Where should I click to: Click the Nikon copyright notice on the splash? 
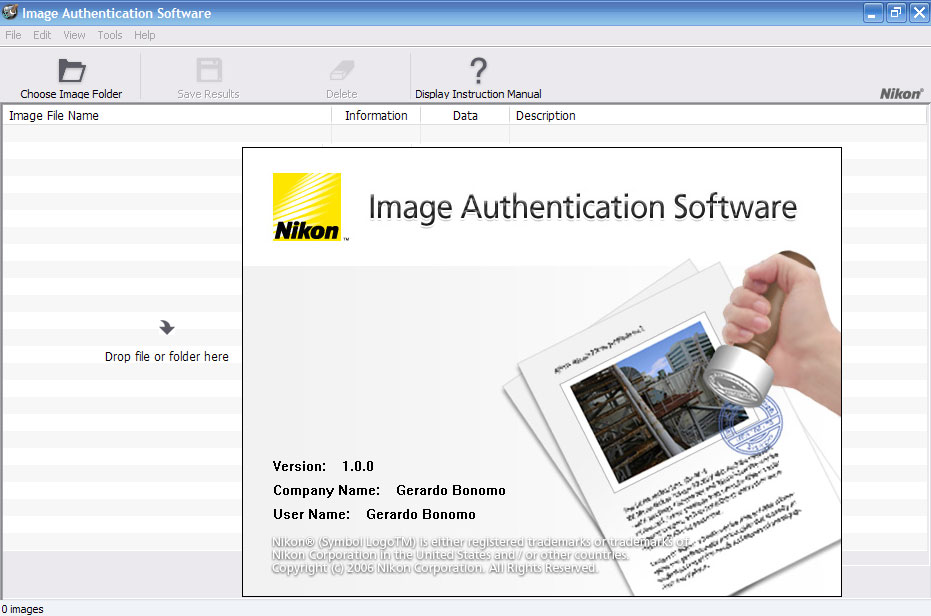[x=481, y=555]
